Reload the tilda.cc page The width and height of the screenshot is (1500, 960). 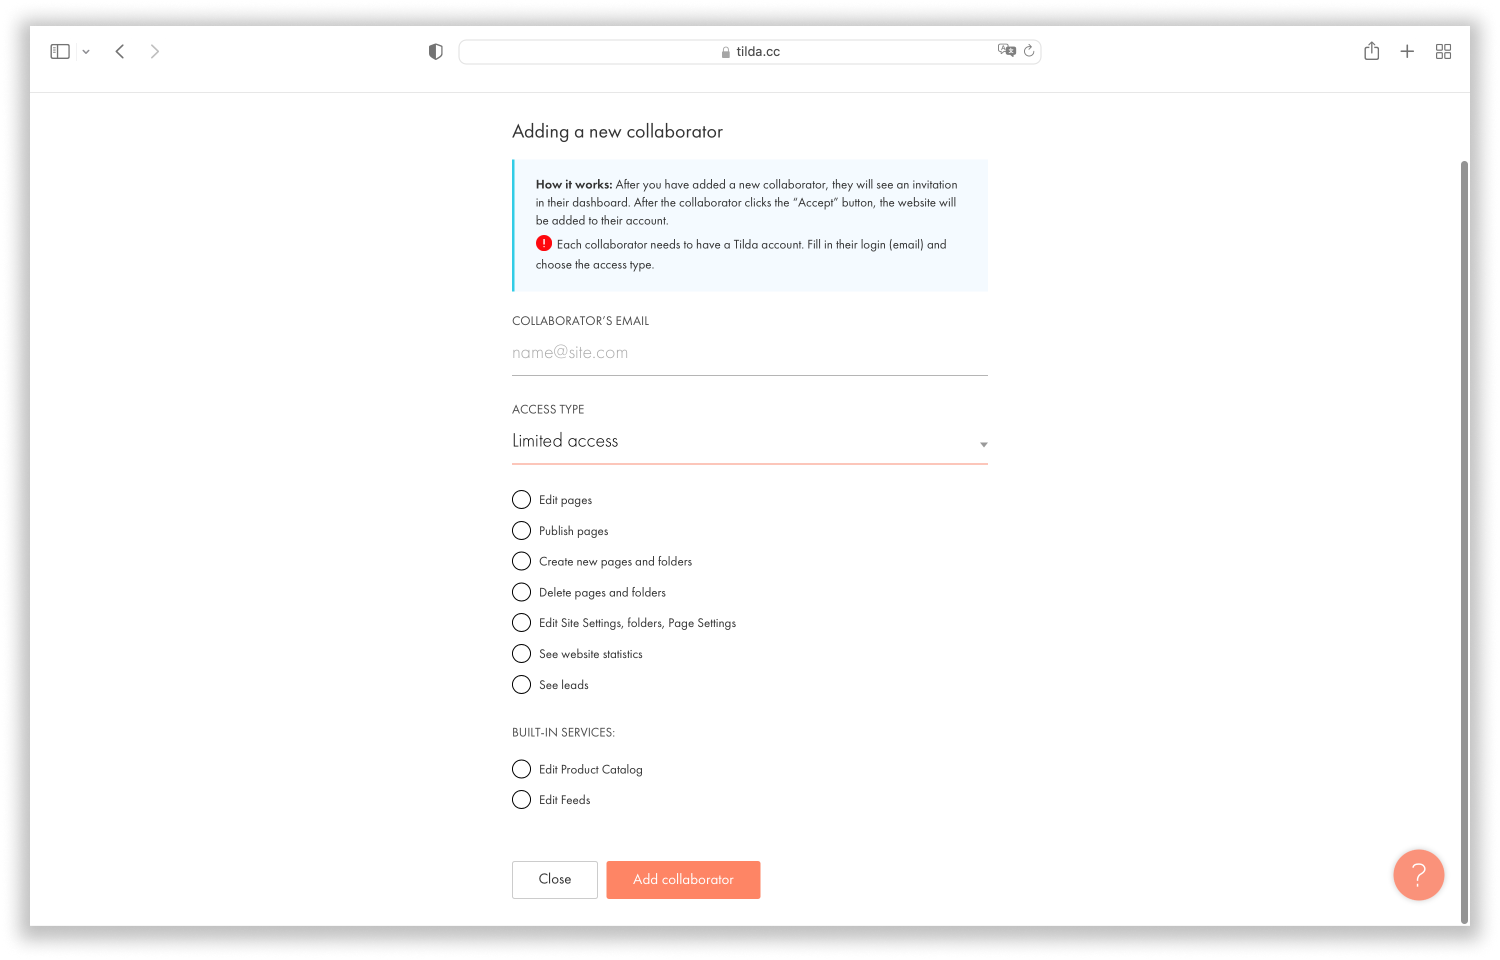(1030, 51)
